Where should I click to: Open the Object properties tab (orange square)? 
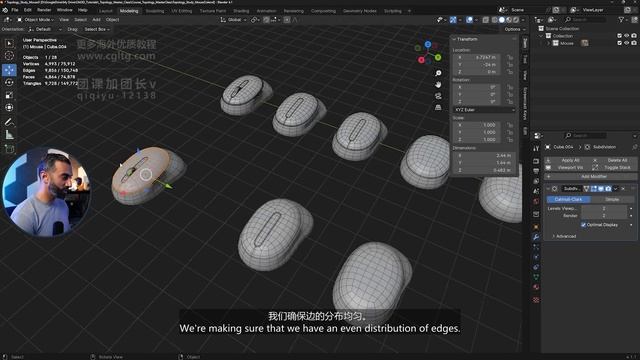(x=536, y=227)
